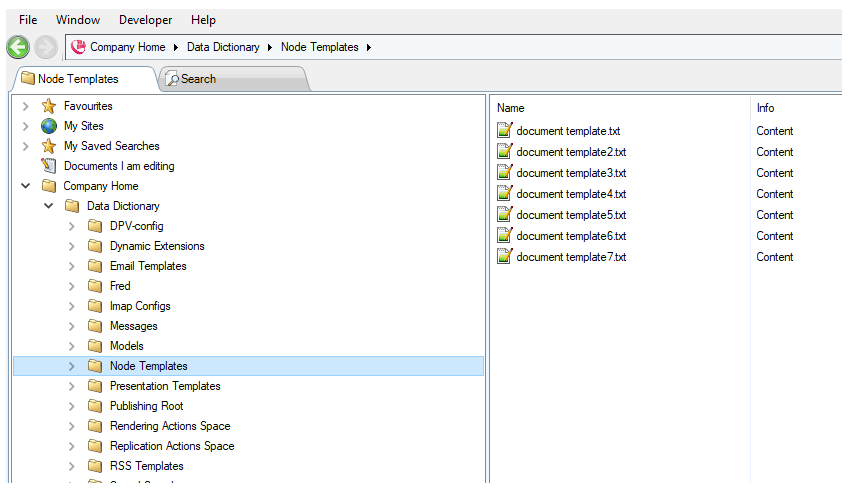853x495 pixels.
Task: Click the Imap Configs folder icon
Action: tap(95, 306)
